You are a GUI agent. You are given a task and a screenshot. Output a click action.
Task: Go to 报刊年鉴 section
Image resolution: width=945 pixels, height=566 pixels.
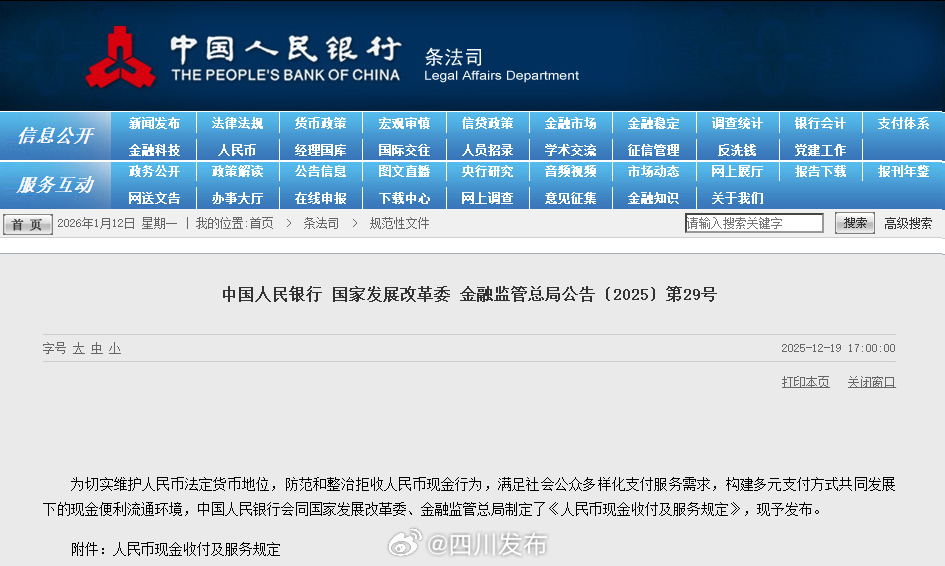pyautogui.click(x=903, y=172)
